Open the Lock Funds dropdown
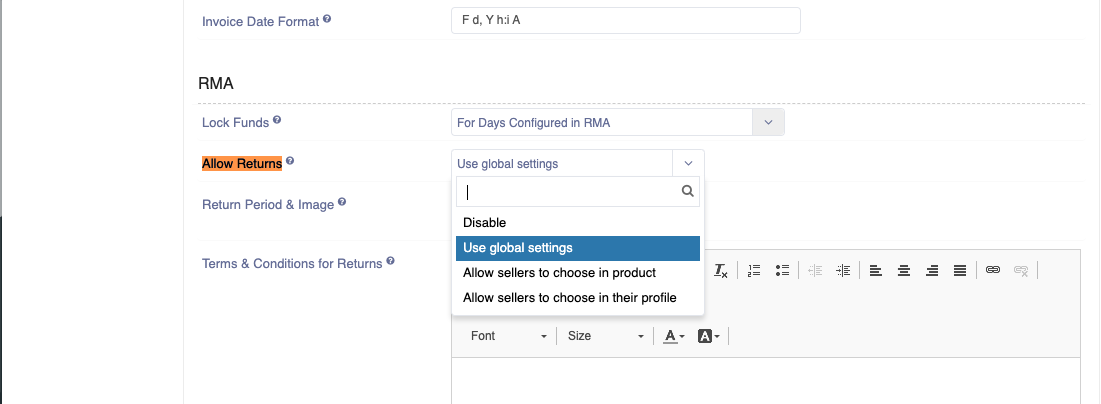The width and height of the screenshot is (1101, 404). point(618,123)
